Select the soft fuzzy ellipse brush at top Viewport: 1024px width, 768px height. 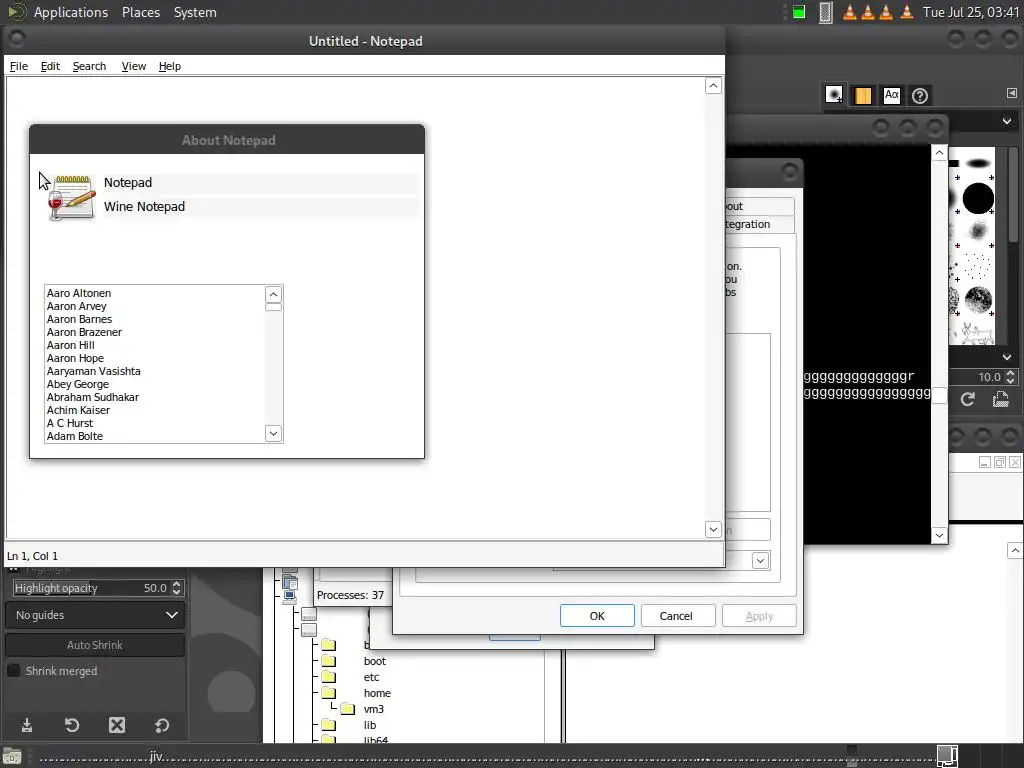[x=978, y=163]
